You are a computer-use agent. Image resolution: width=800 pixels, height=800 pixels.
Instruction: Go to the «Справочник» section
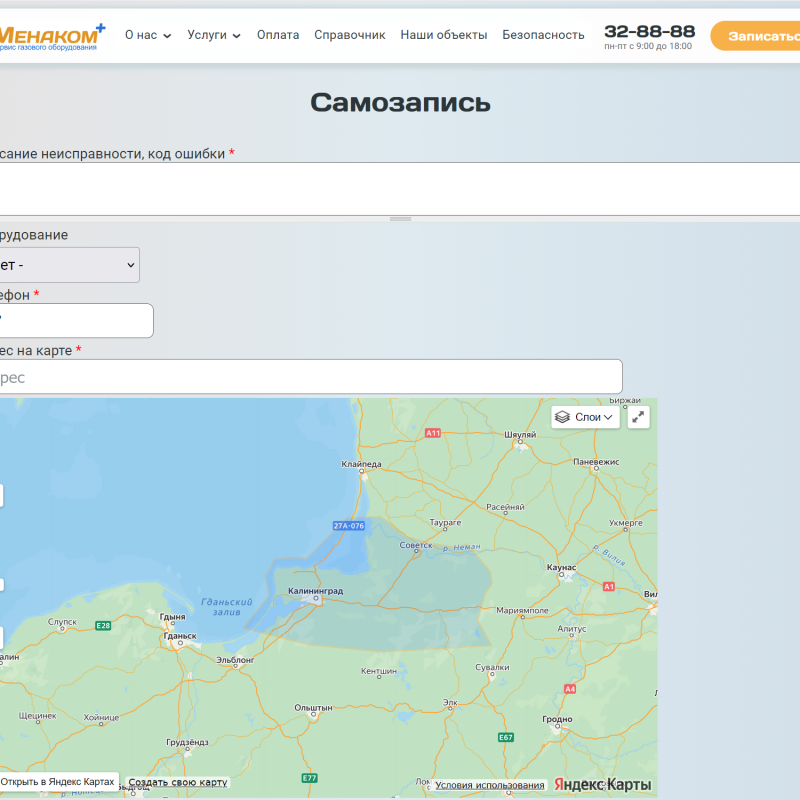[x=349, y=35]
